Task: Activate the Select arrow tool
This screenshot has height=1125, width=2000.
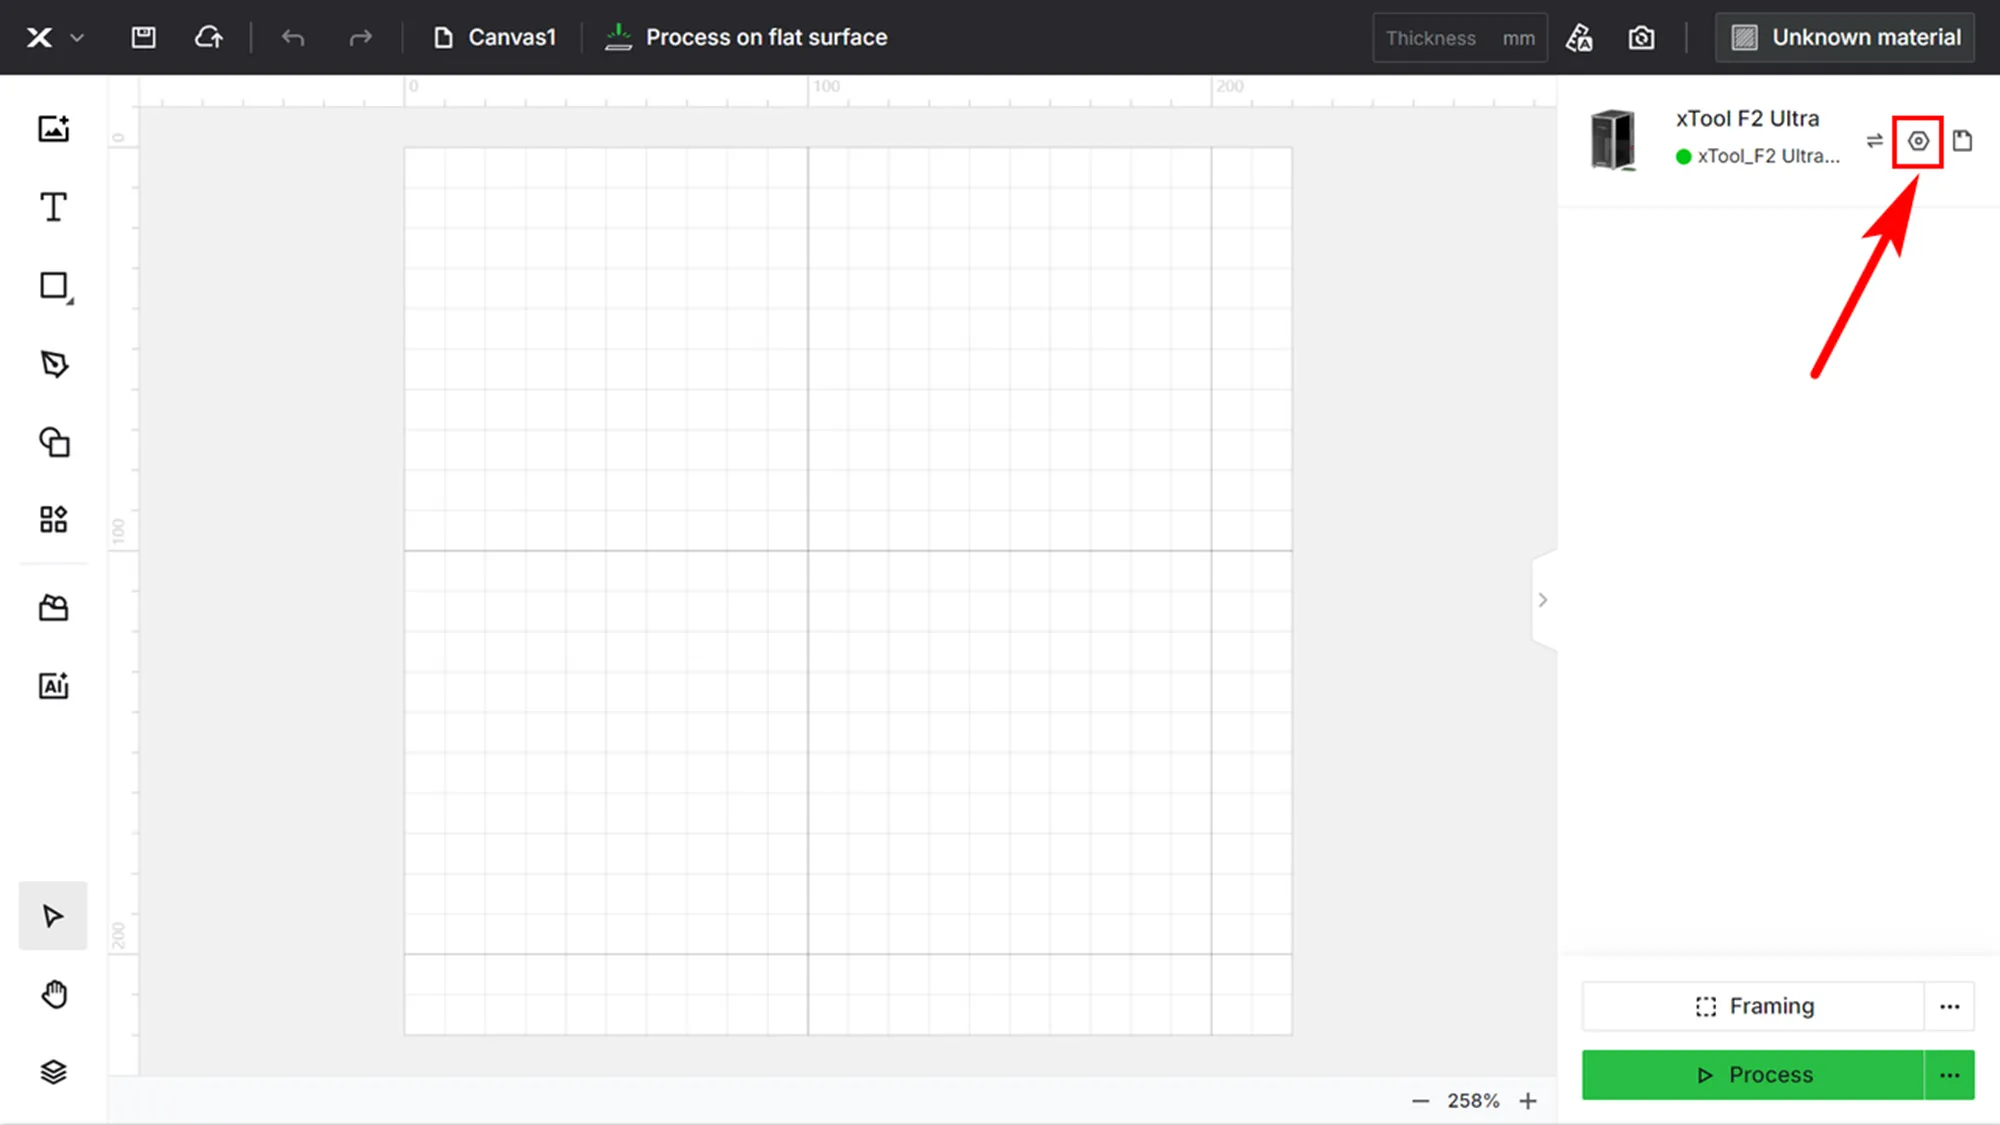Action: 53,916
